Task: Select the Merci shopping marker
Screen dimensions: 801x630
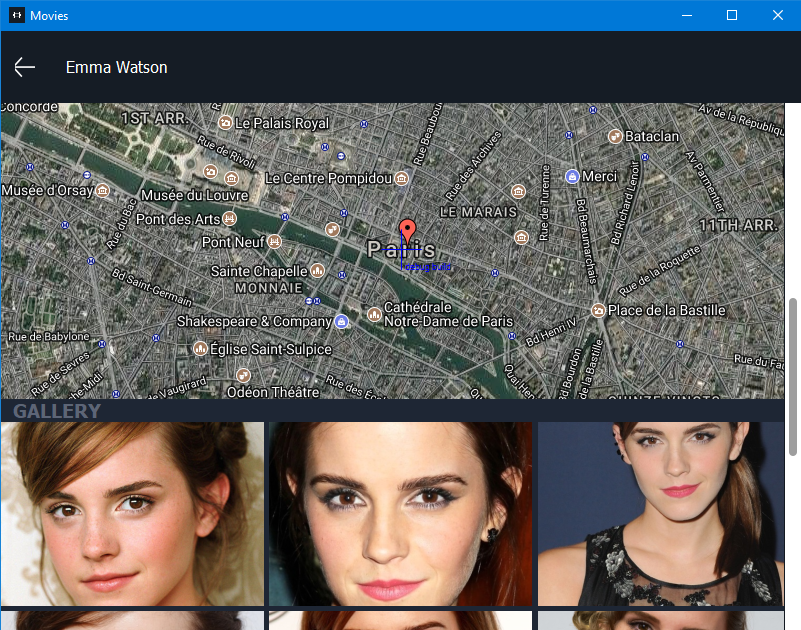Action: pos(572,176)
